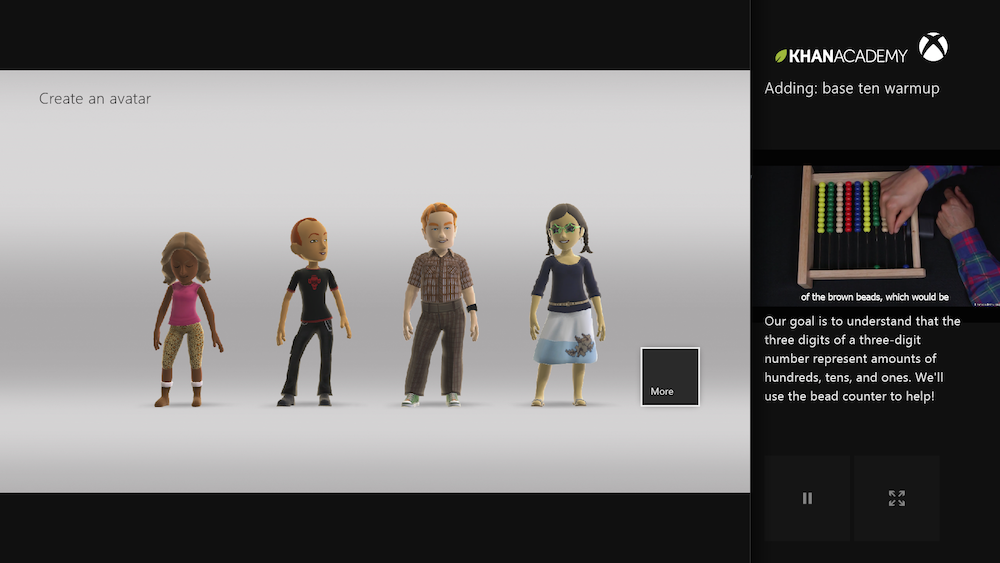Click the 'of the brown beads' caption
The width and height of the screenshot is (1000, 563).
pyautogui.click(x=874, y=297)
